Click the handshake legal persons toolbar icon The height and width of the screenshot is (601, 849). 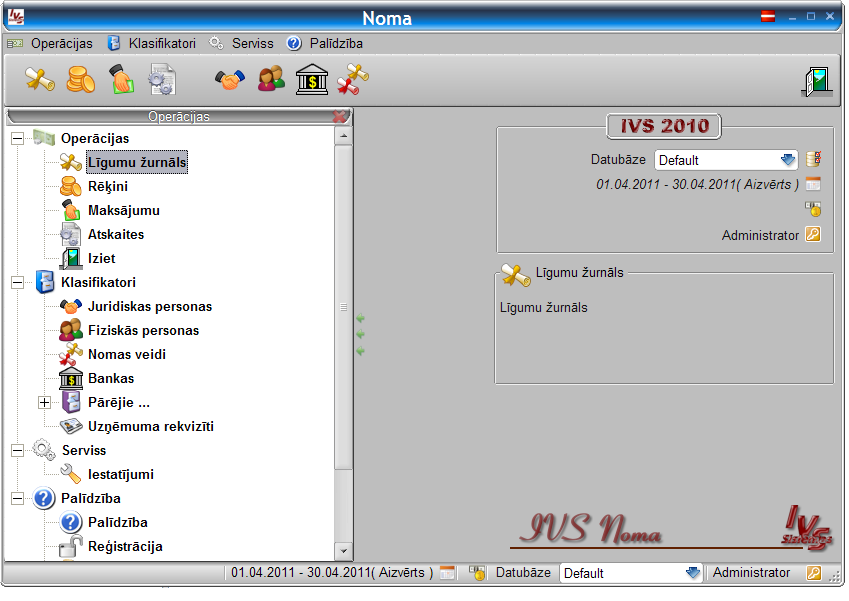click(x=230, y=80)
